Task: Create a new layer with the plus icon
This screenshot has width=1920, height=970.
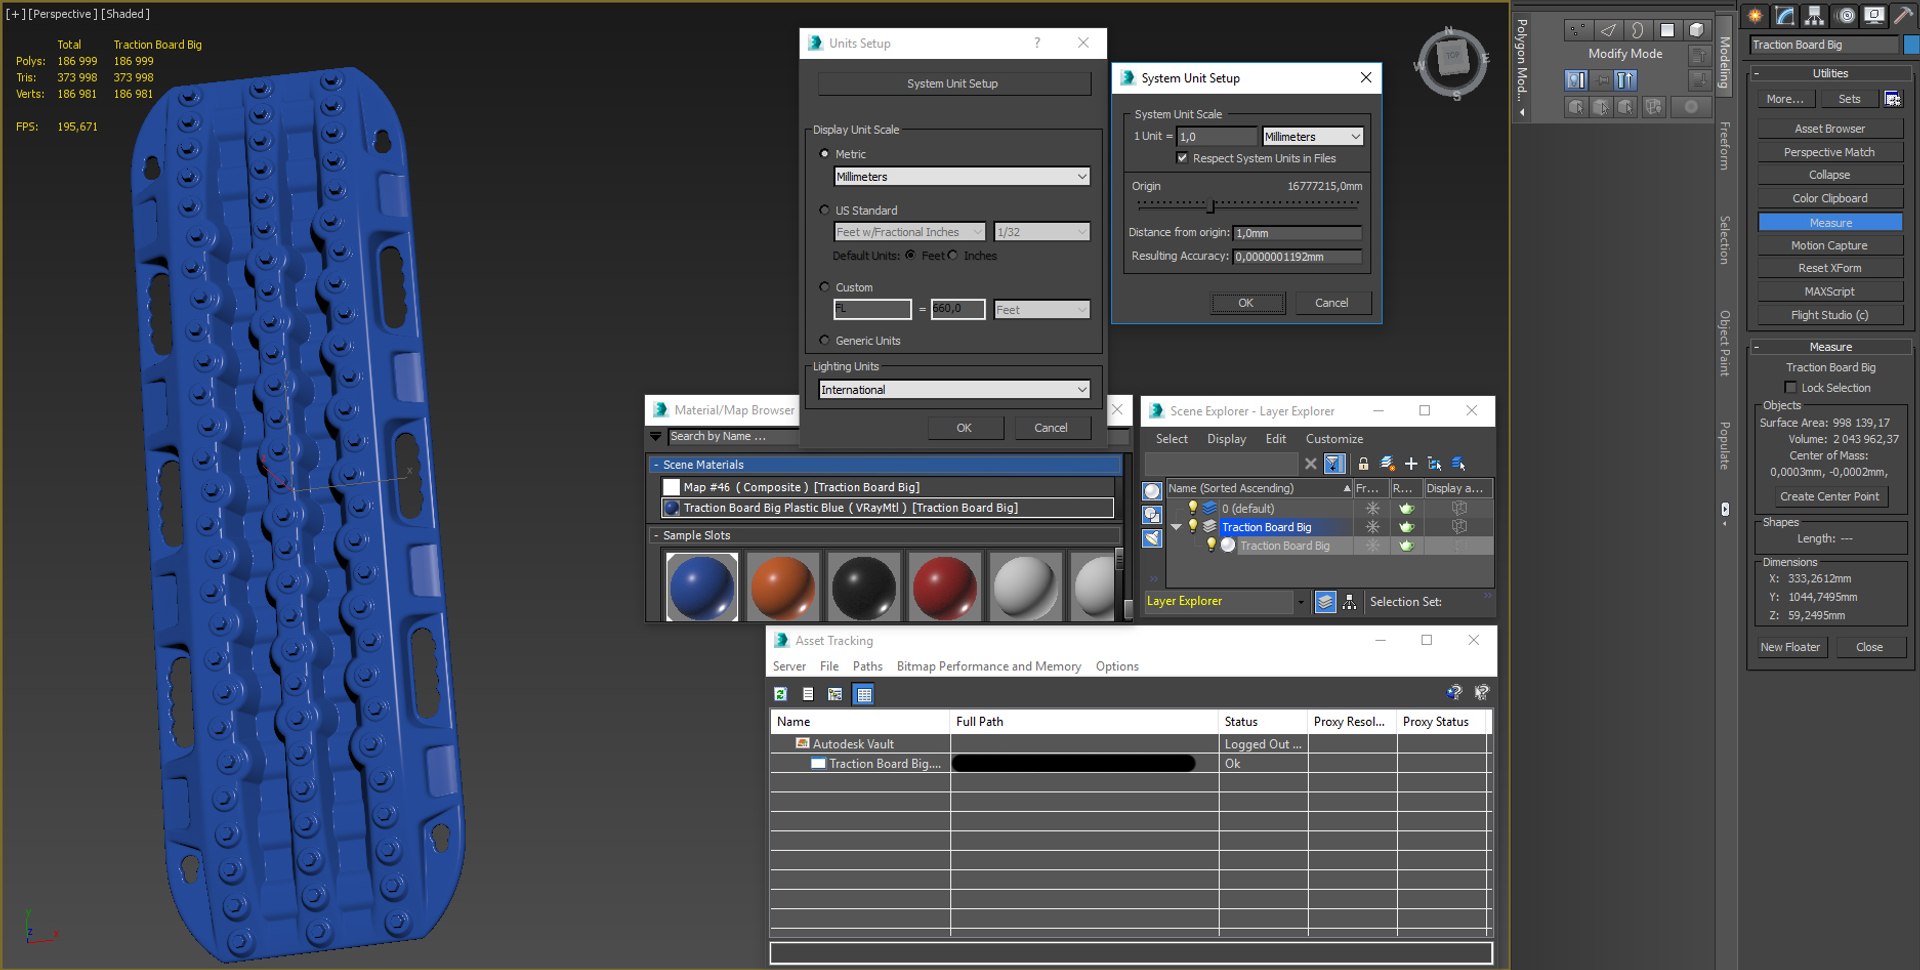Action: pos(1411,463)
